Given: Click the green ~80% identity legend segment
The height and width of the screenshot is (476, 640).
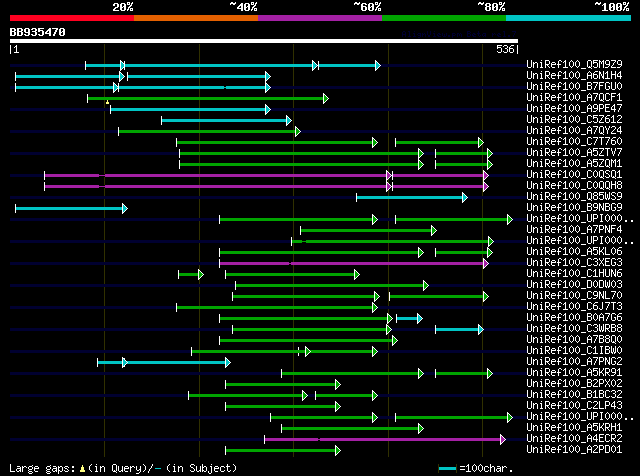Looking at the screenshot, I should click(444, 18).
